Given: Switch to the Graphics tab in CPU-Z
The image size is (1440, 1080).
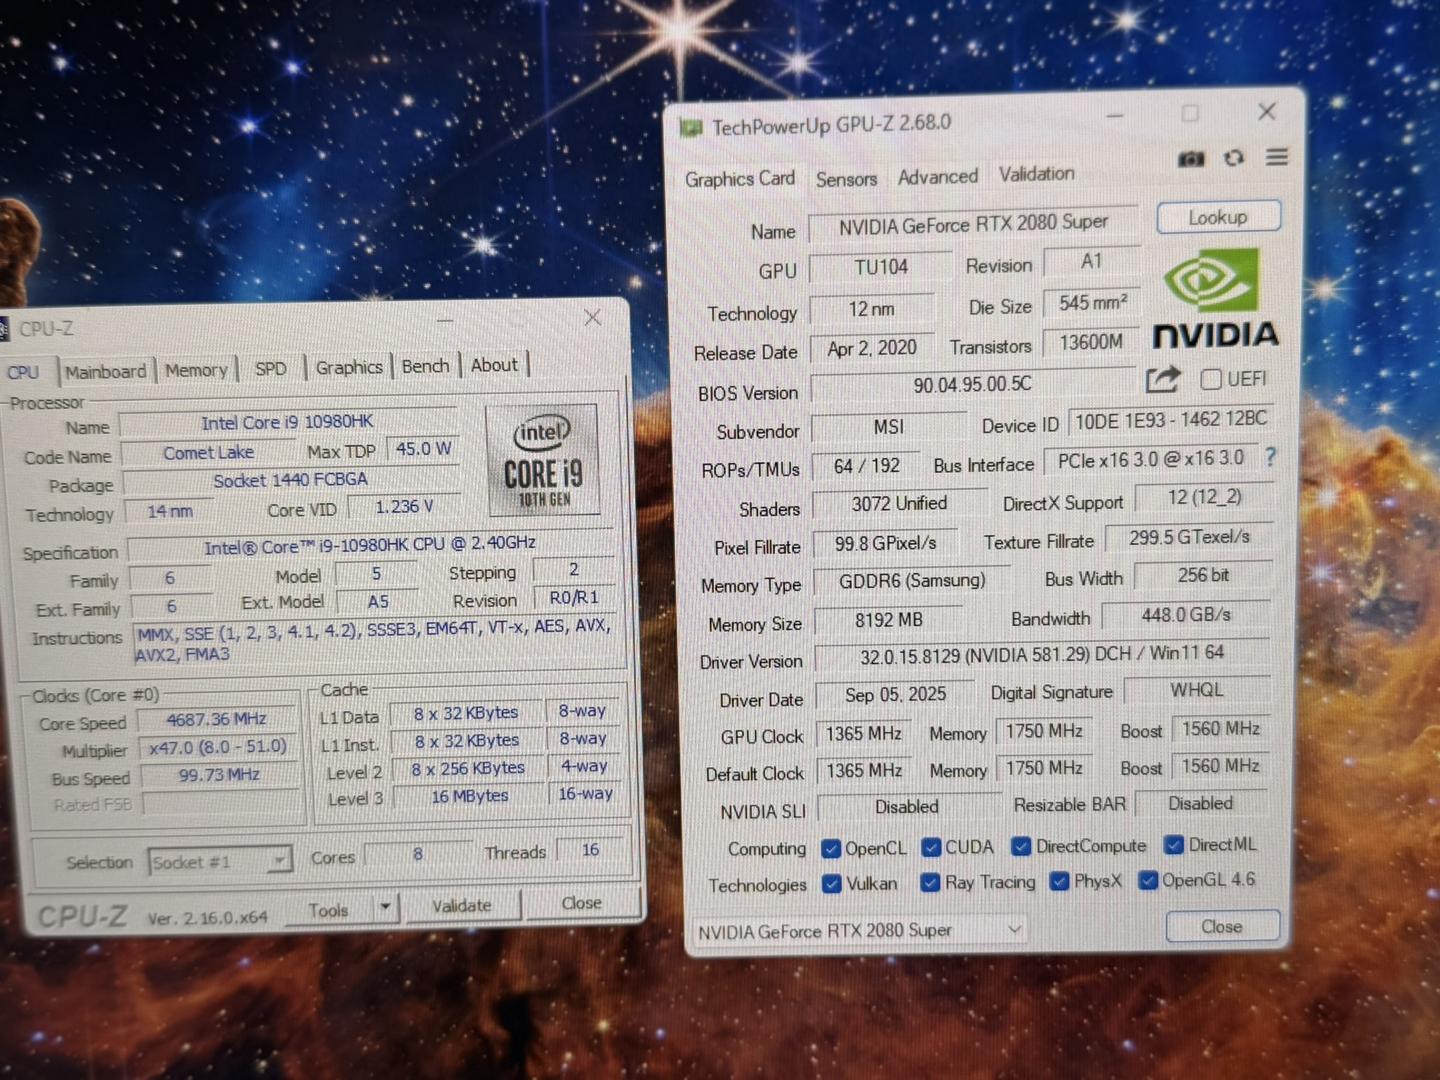Looking at the screenshot, I should 349,368.
